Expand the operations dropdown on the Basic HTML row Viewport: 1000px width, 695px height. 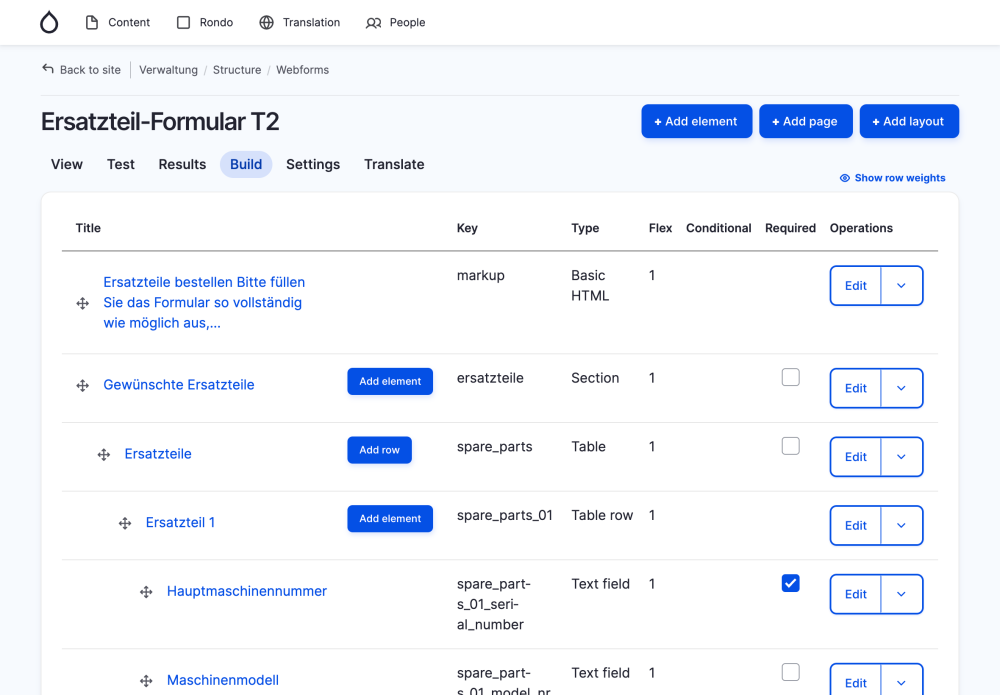pyautogui.click(x=902, y=285)
